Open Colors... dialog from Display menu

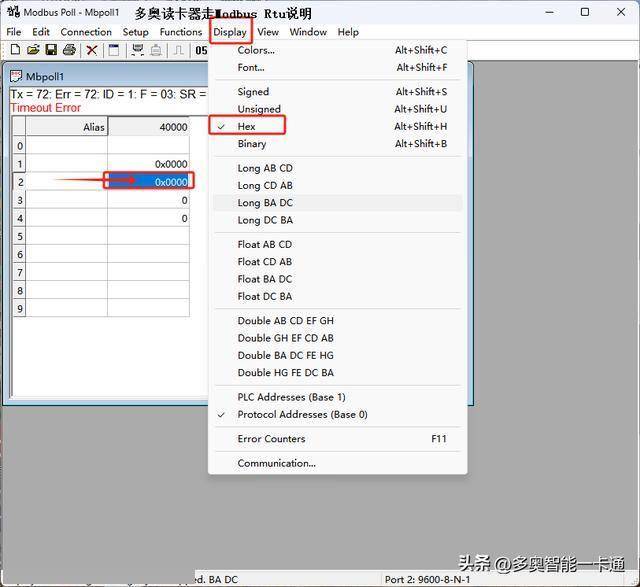click(256, 50)
